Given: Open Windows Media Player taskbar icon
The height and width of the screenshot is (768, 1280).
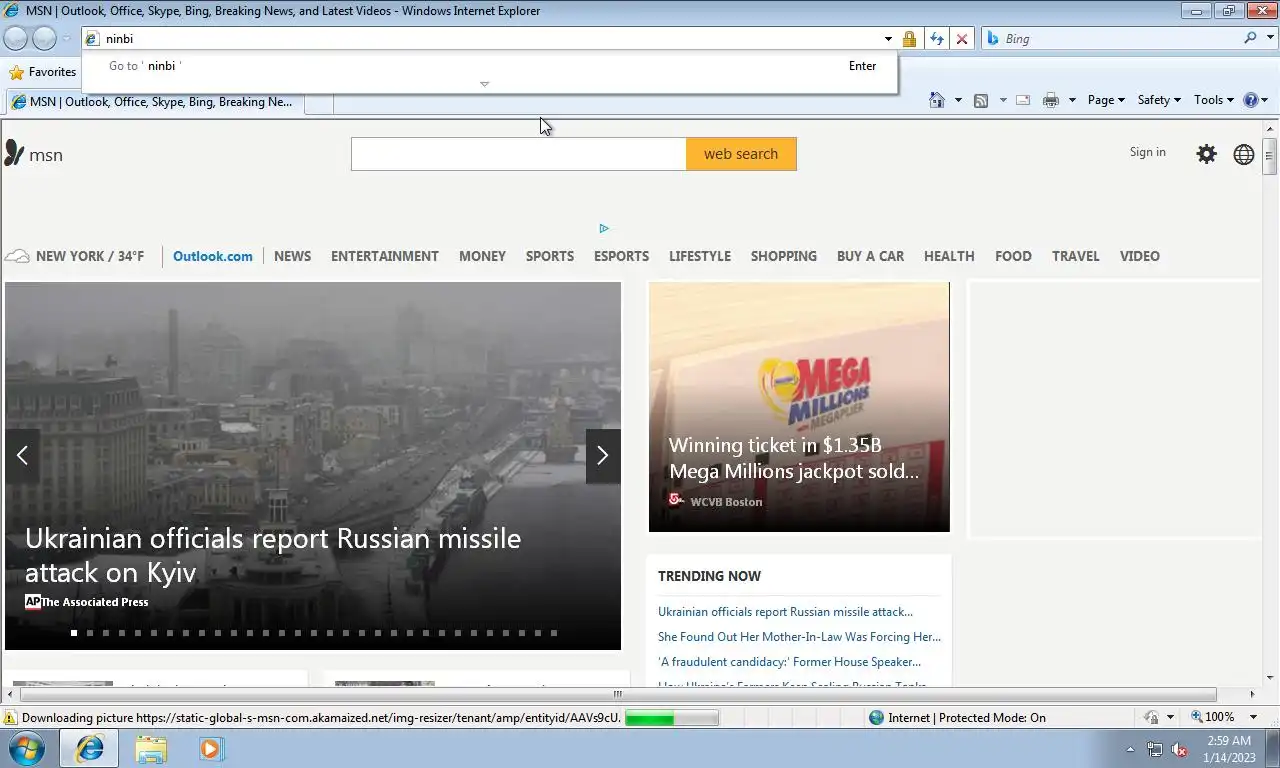Looking at the screenshot, I should point(211,748).
